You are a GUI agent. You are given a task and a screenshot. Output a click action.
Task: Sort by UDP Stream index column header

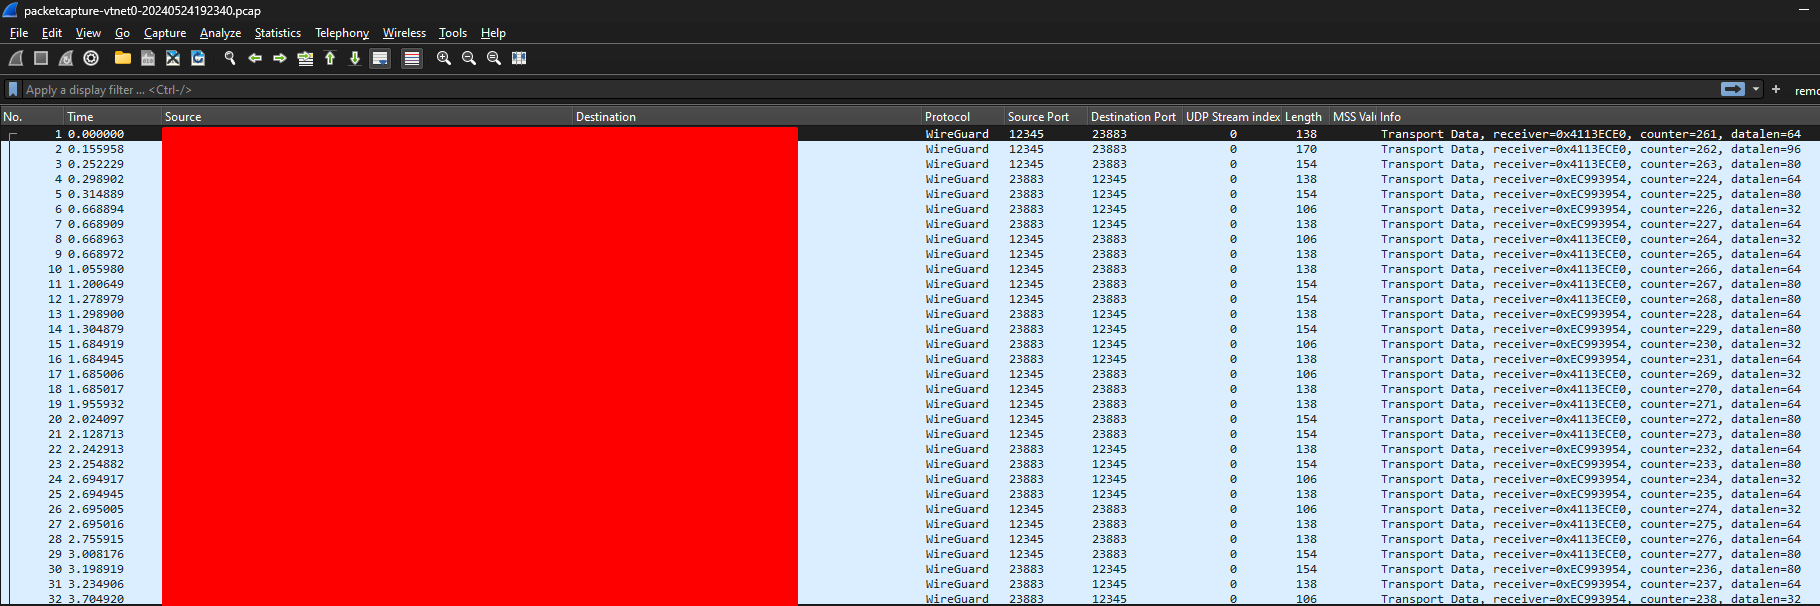[x=1232, y=117]
